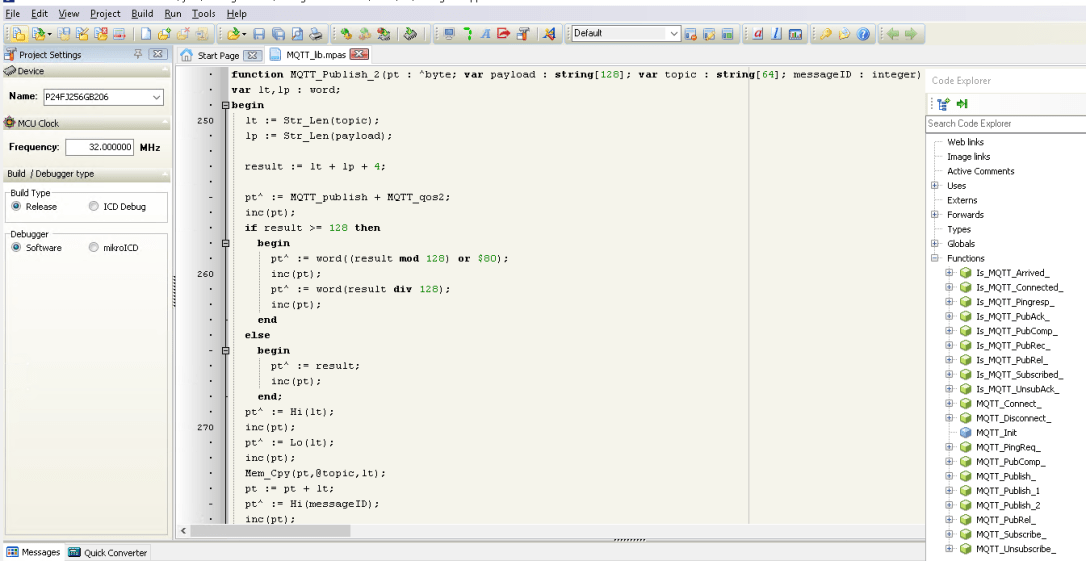Select MQTT_Subscribe_ in the function list
Image resolution: width=1086 pixels, height=561 pixels.
1011,535
